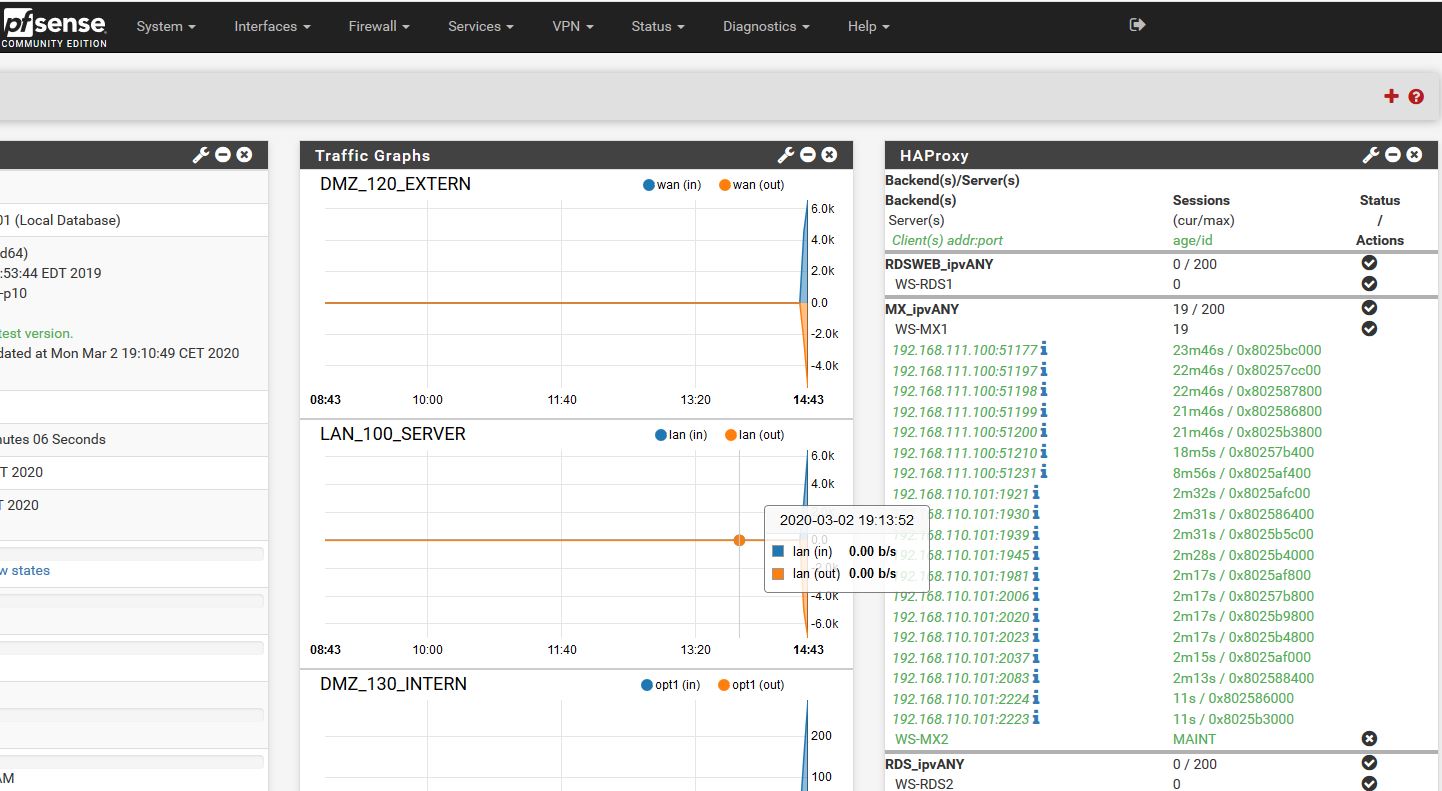The width and height of the screenshot is (1442, 791).
Task: Click status check icon for RDS_ipvANY backend
Action: coord(1369,763)
